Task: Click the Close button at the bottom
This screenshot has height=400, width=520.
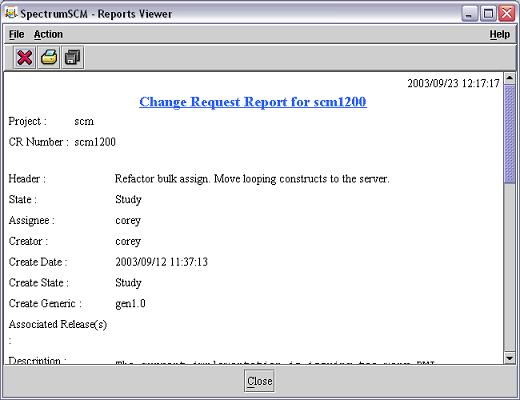Action: click(x=259, y=381)
